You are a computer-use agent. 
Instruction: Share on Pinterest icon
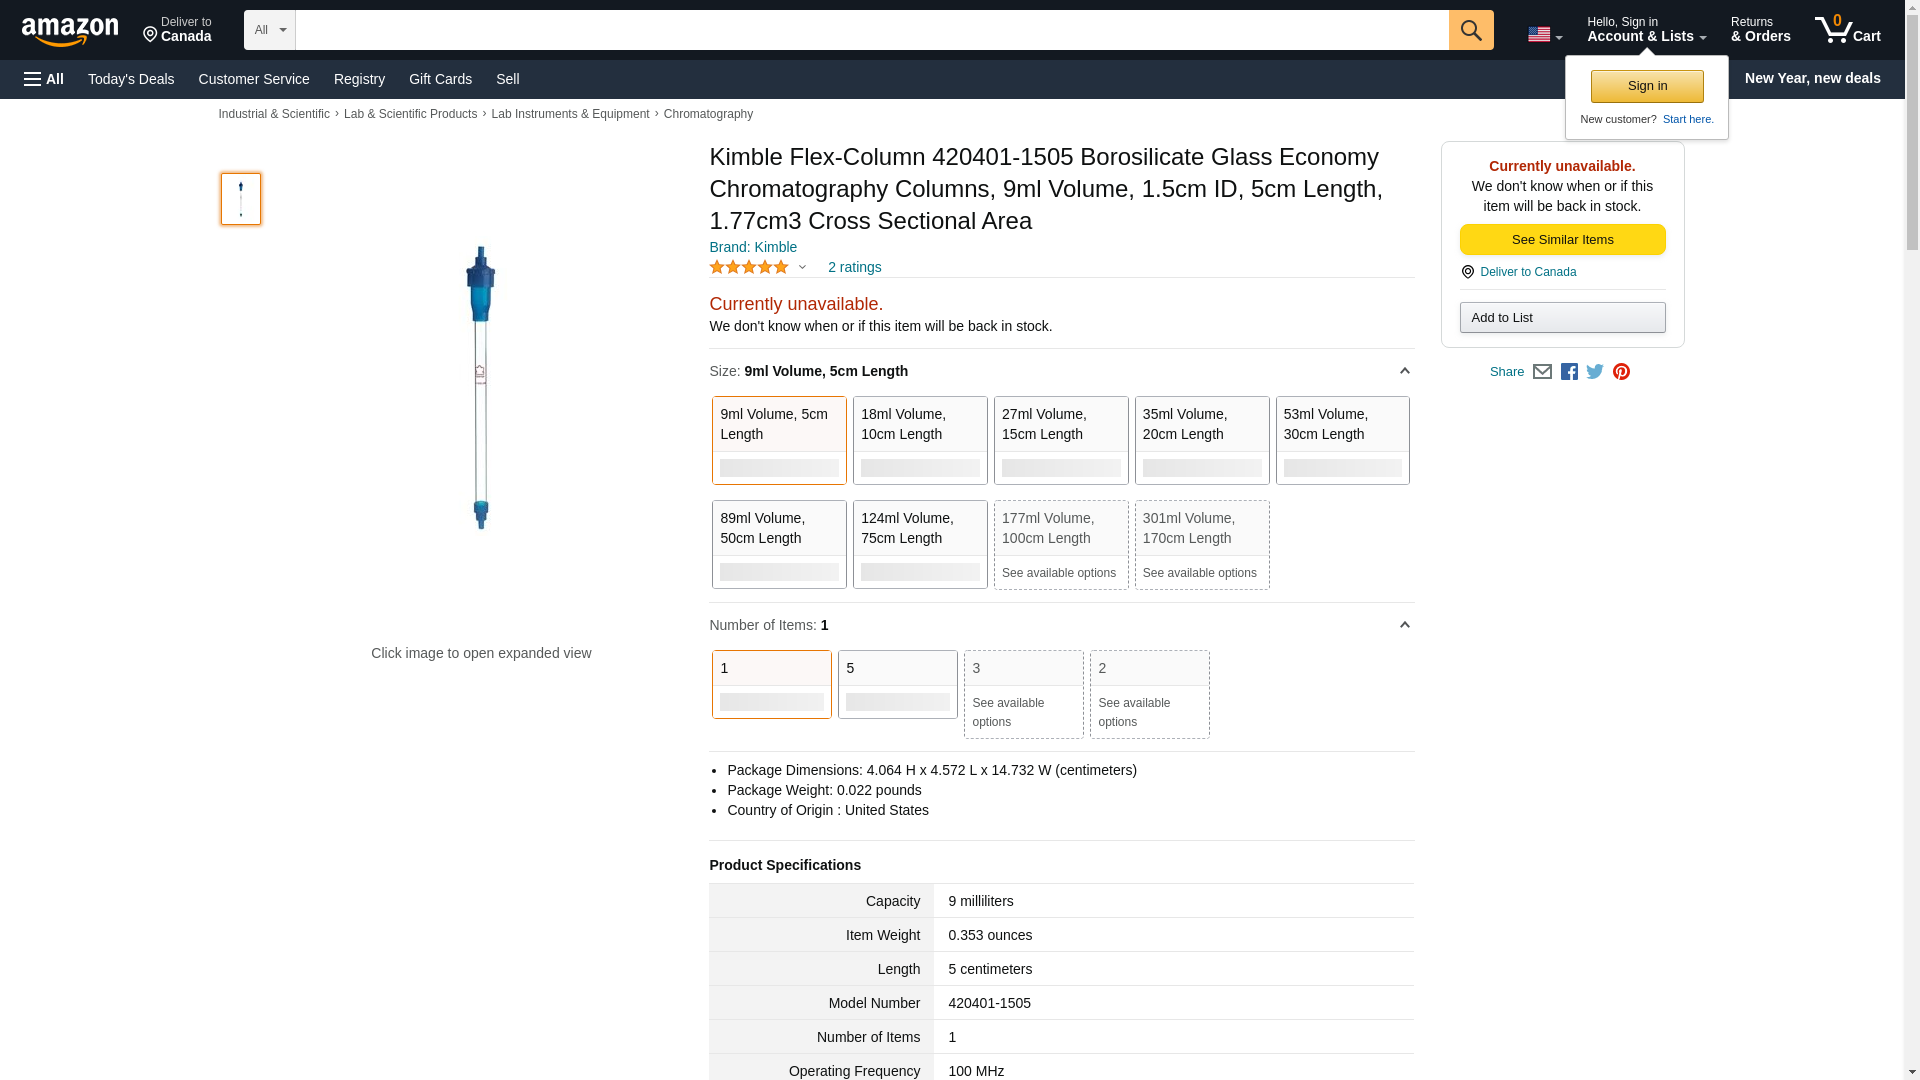point(1621,372)
